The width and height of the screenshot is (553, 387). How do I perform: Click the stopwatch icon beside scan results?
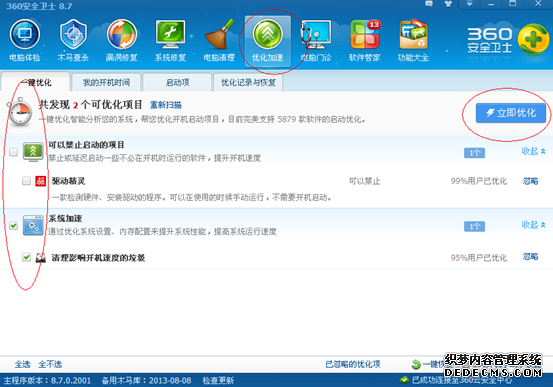click(20, 111)
